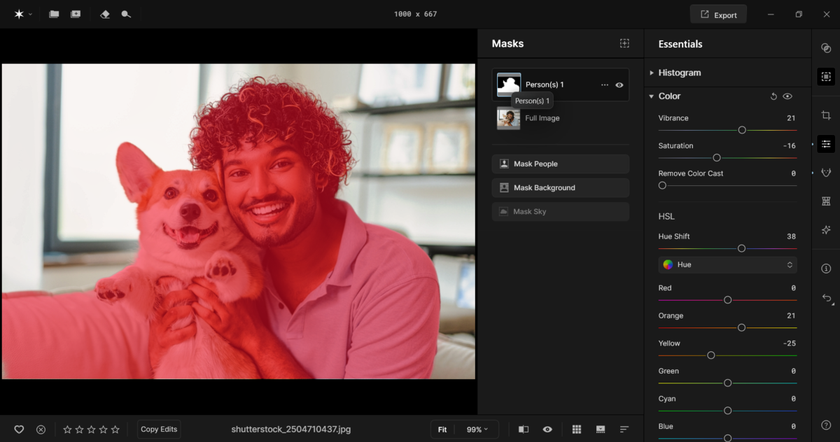Click Mask Sky button
Image resolution: width=840 pixels, height=442 pixels.
560,212
